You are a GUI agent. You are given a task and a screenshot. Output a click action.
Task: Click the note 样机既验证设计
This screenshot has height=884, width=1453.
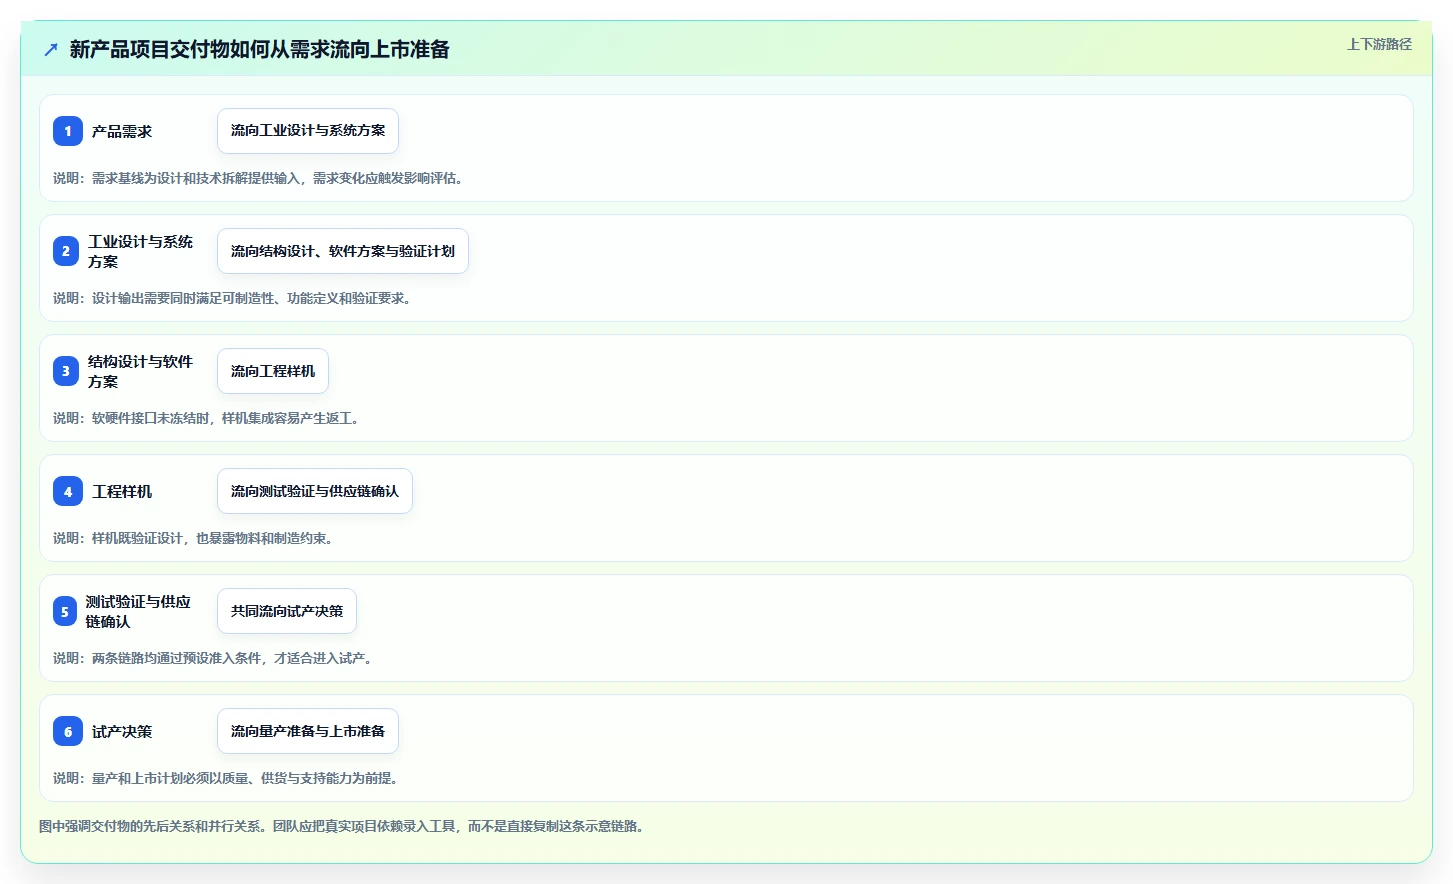tap(193, 538)
